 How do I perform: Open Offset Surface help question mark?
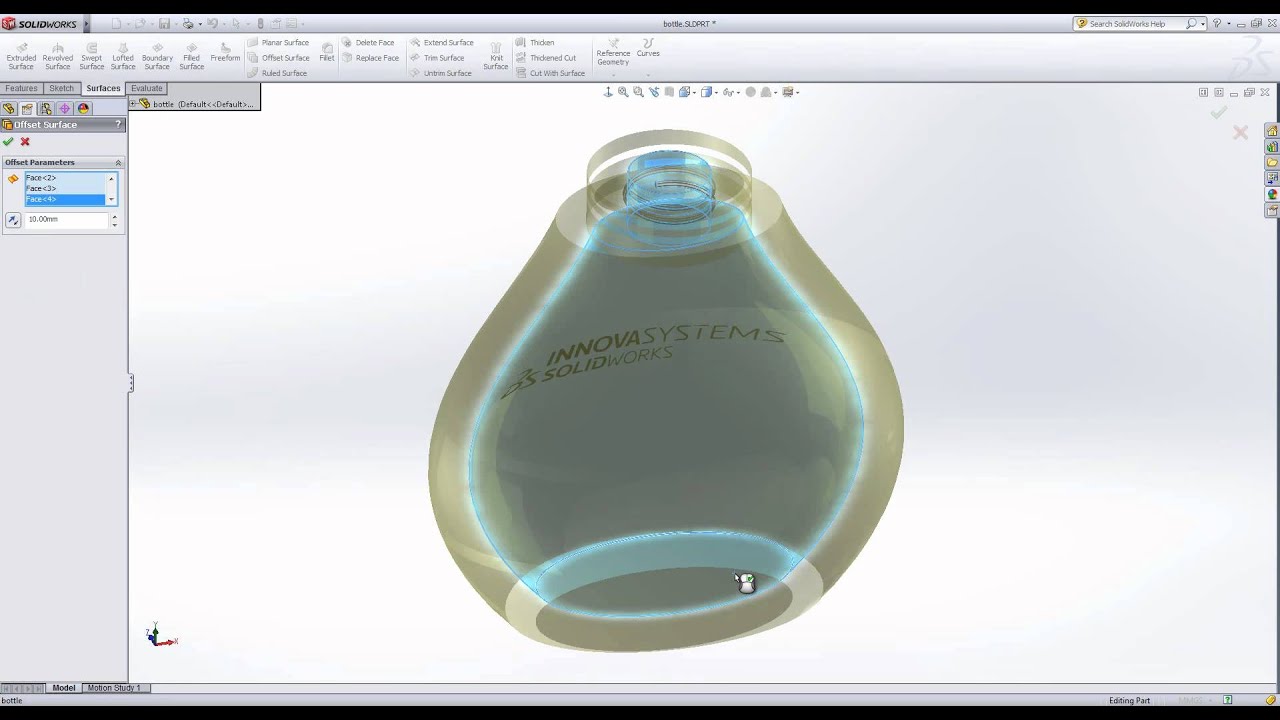118,125
